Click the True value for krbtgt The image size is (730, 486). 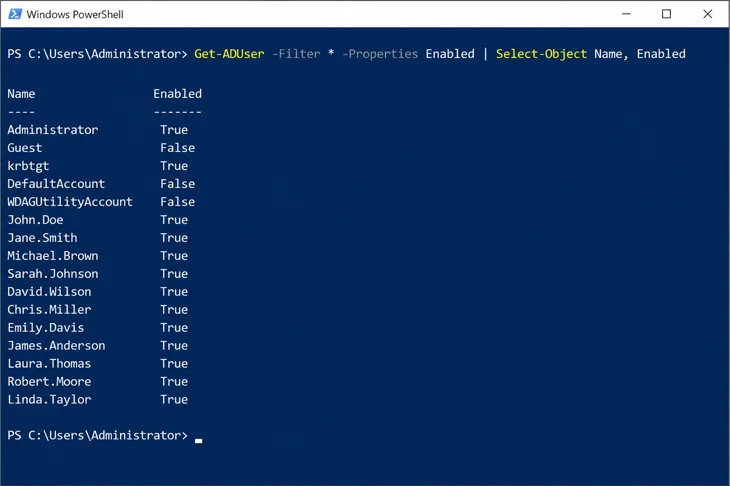point(174,166)
